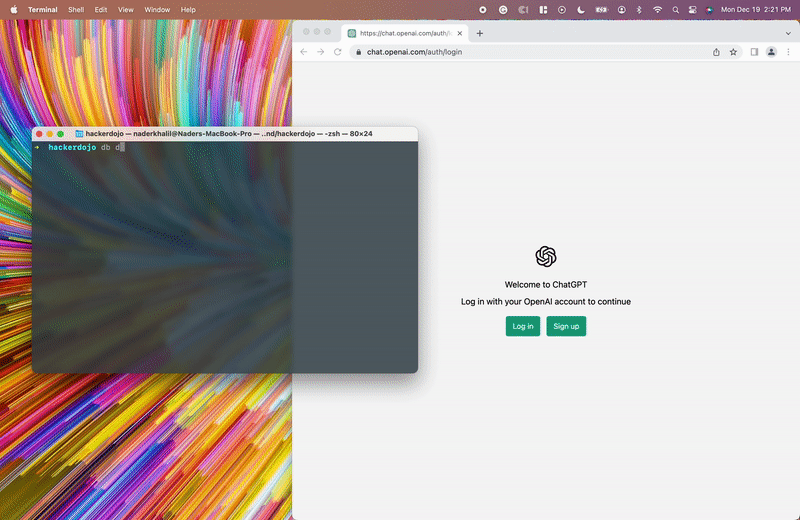Go back using the browser back arrow
The height and width of the screenshot is (520, 800).
[305, 52]
